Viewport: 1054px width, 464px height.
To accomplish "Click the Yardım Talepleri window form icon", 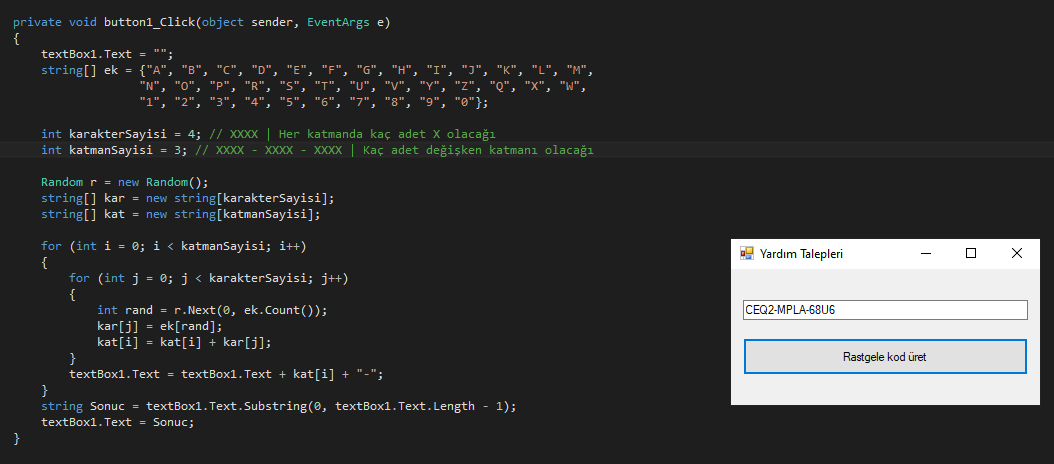I will [x=746, y=254].
